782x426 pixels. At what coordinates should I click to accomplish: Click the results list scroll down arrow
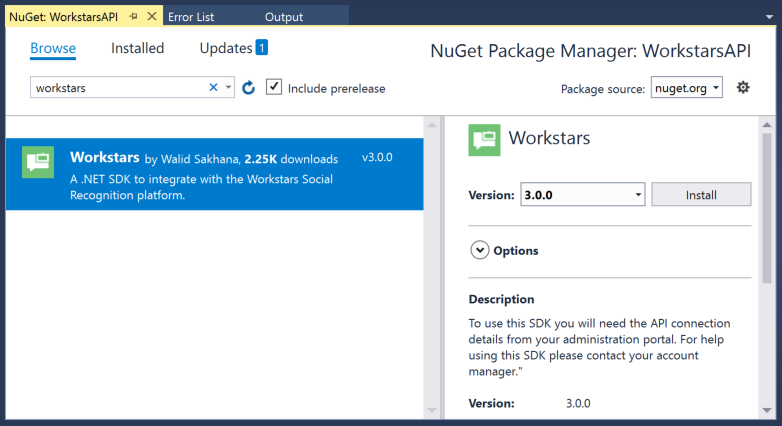(x=432, y=411)
